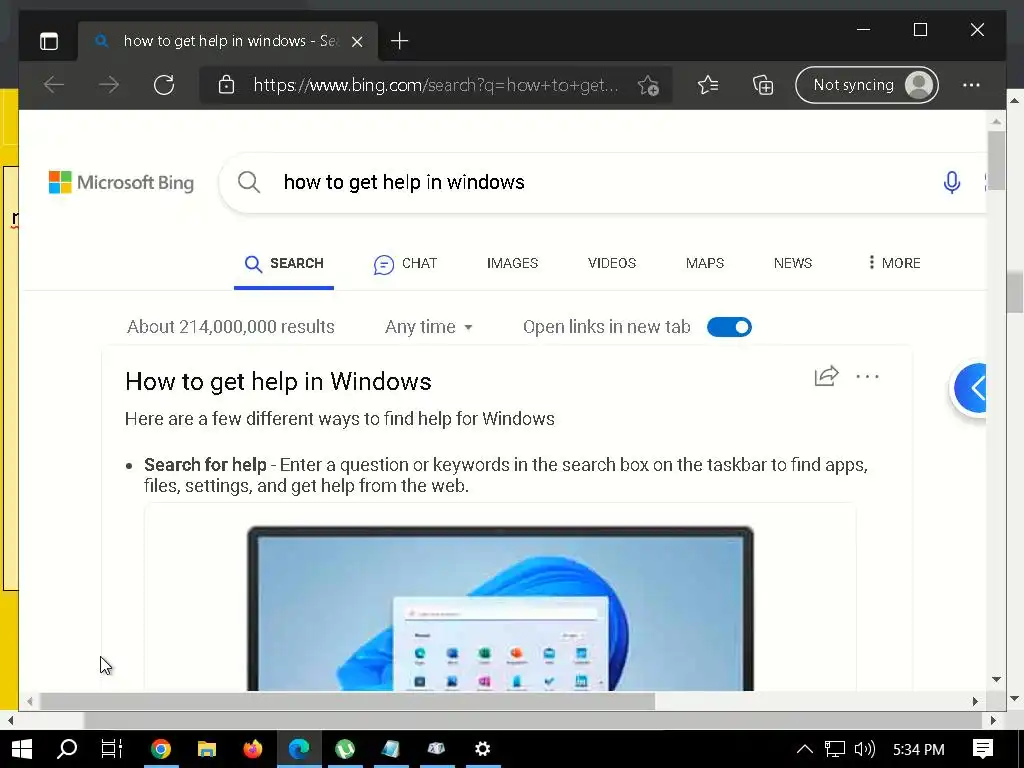The width and height of the screenshot is (1024, 768).
Task: Go back with the back arrow
Action: tap(54, 85)
